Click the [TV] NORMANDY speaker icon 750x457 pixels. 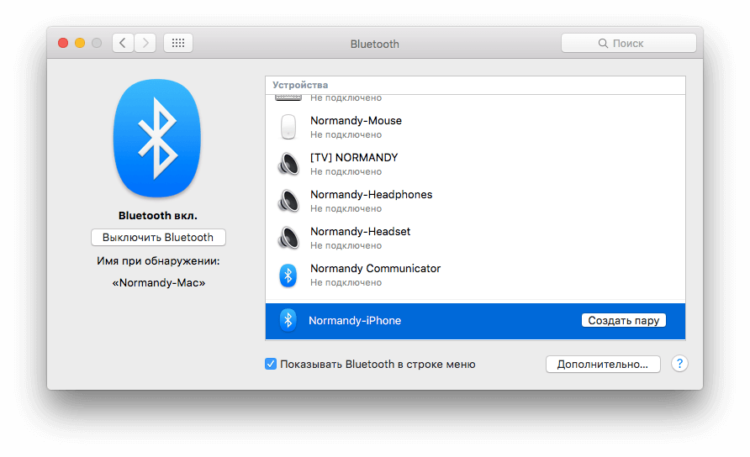click(288, 164)
